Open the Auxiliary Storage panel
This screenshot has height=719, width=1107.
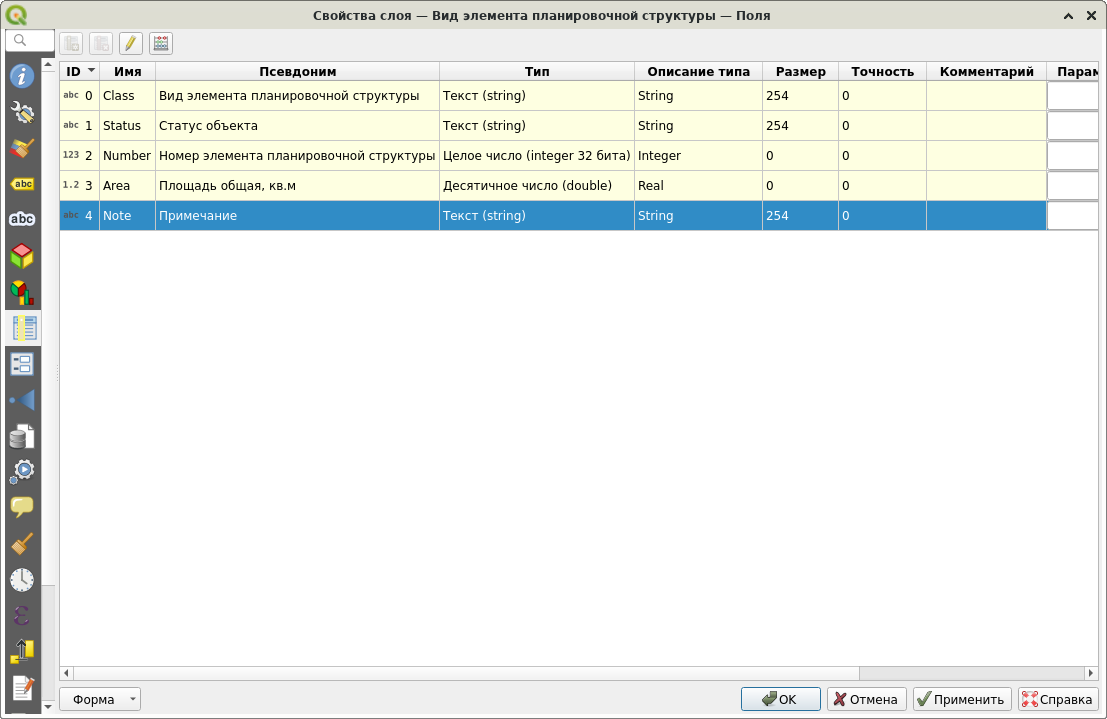(22, 436)
